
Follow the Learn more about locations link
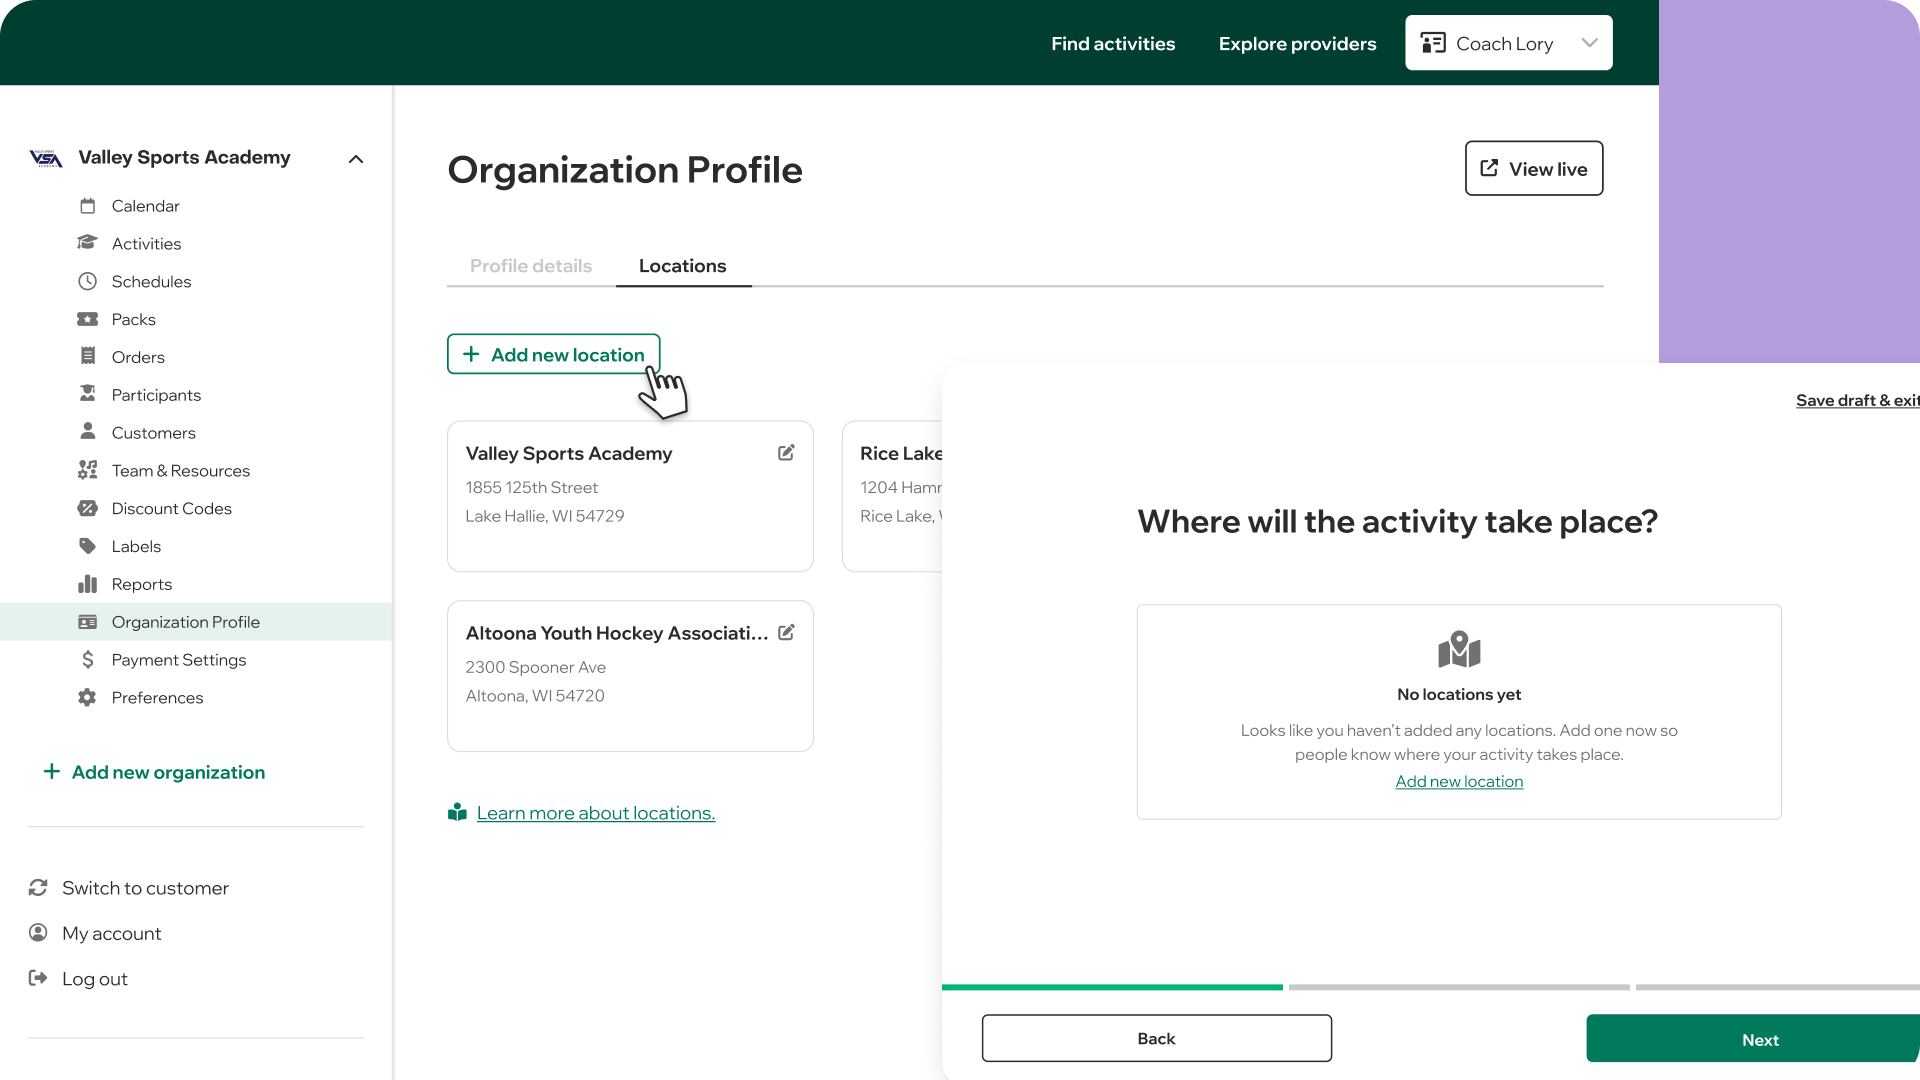[596, 813]
